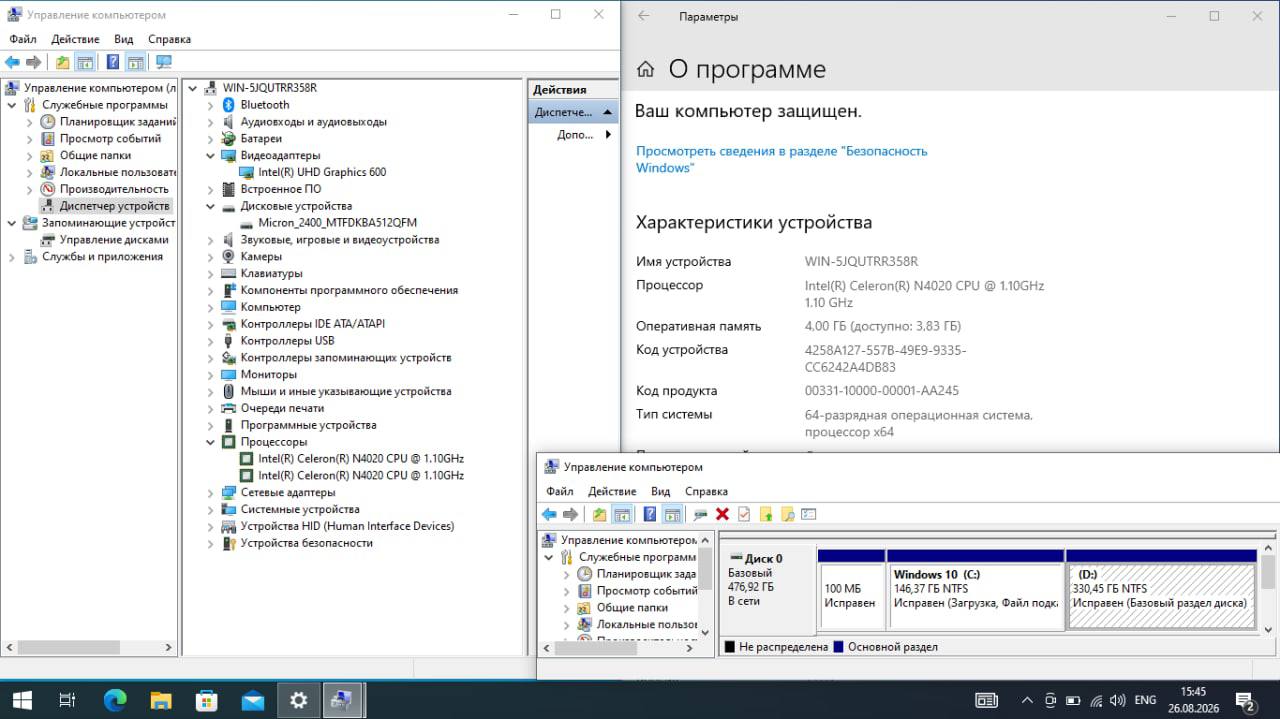Click vertical scrollbar in lower window tree
This screenshot has height=719, width=1280.
coord(705,568)
